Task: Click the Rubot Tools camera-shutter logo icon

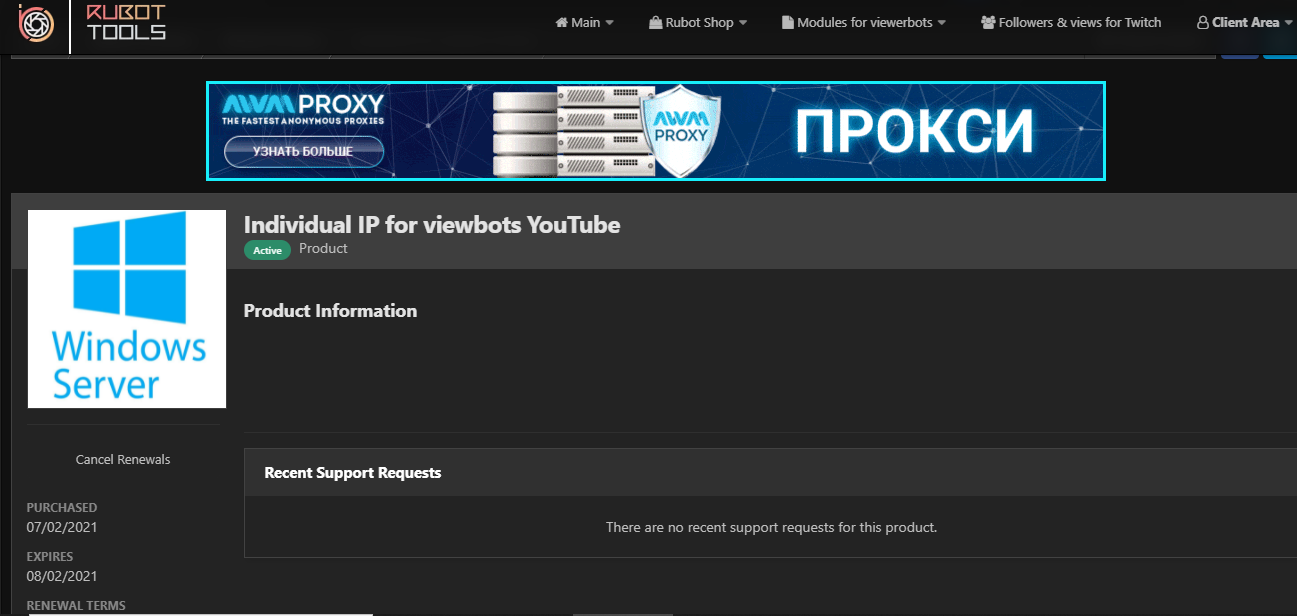Action: (x=36, y=22)
